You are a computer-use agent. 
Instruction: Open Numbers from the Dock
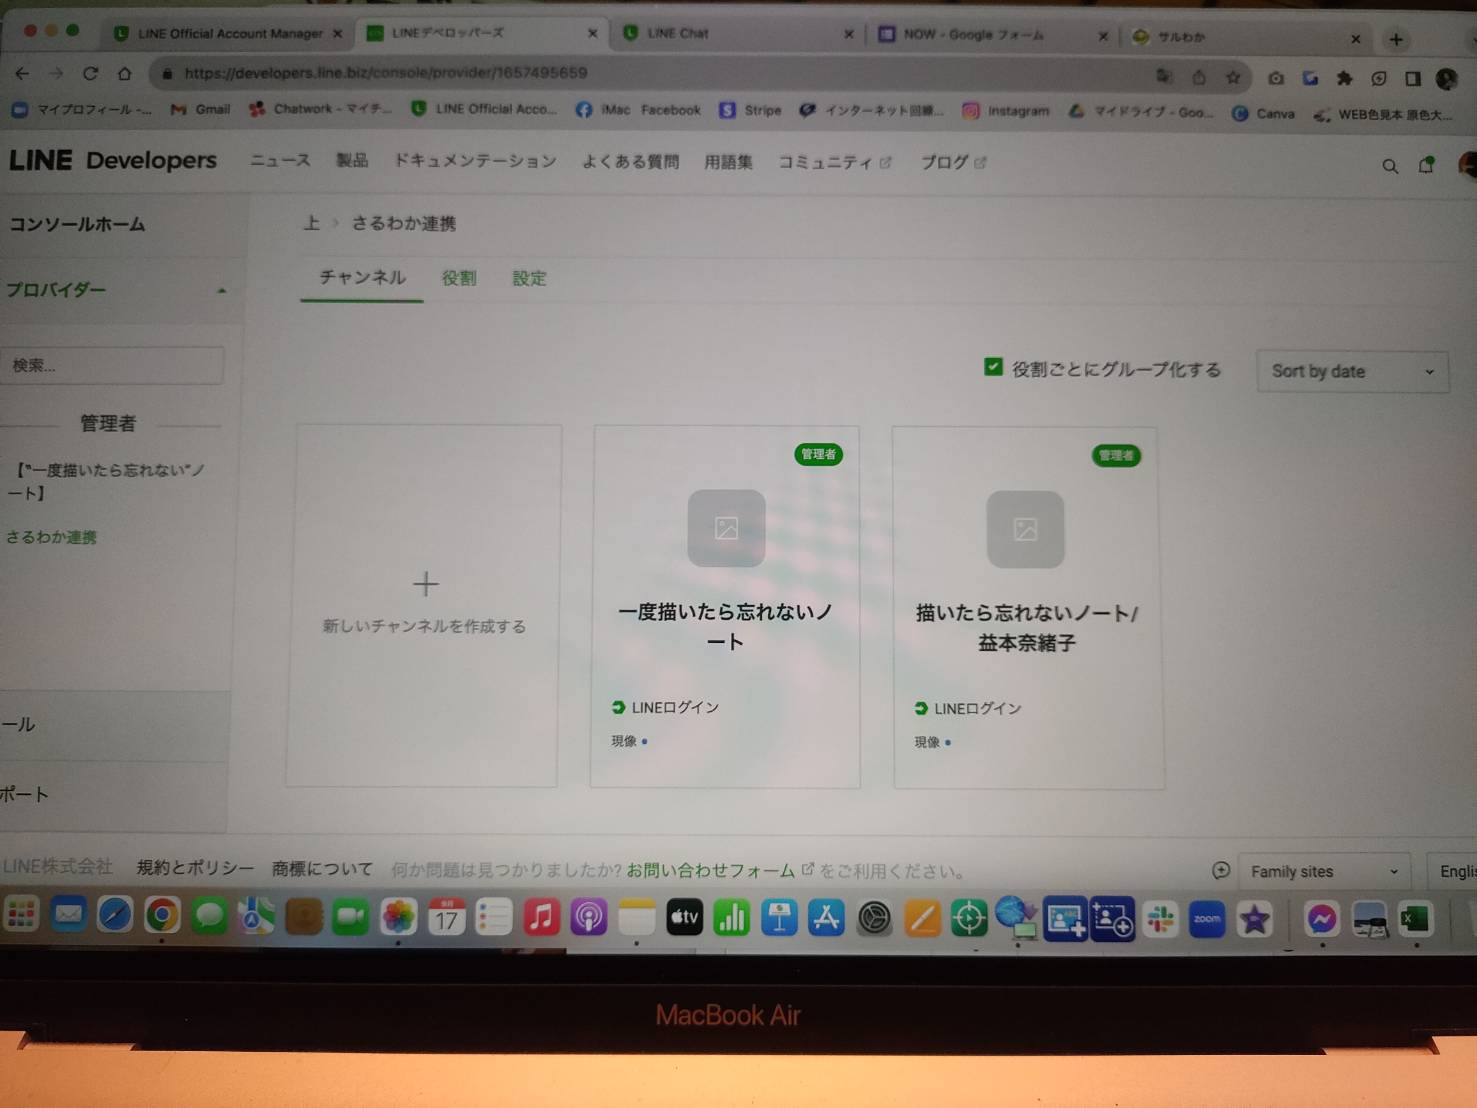[731, 918]
